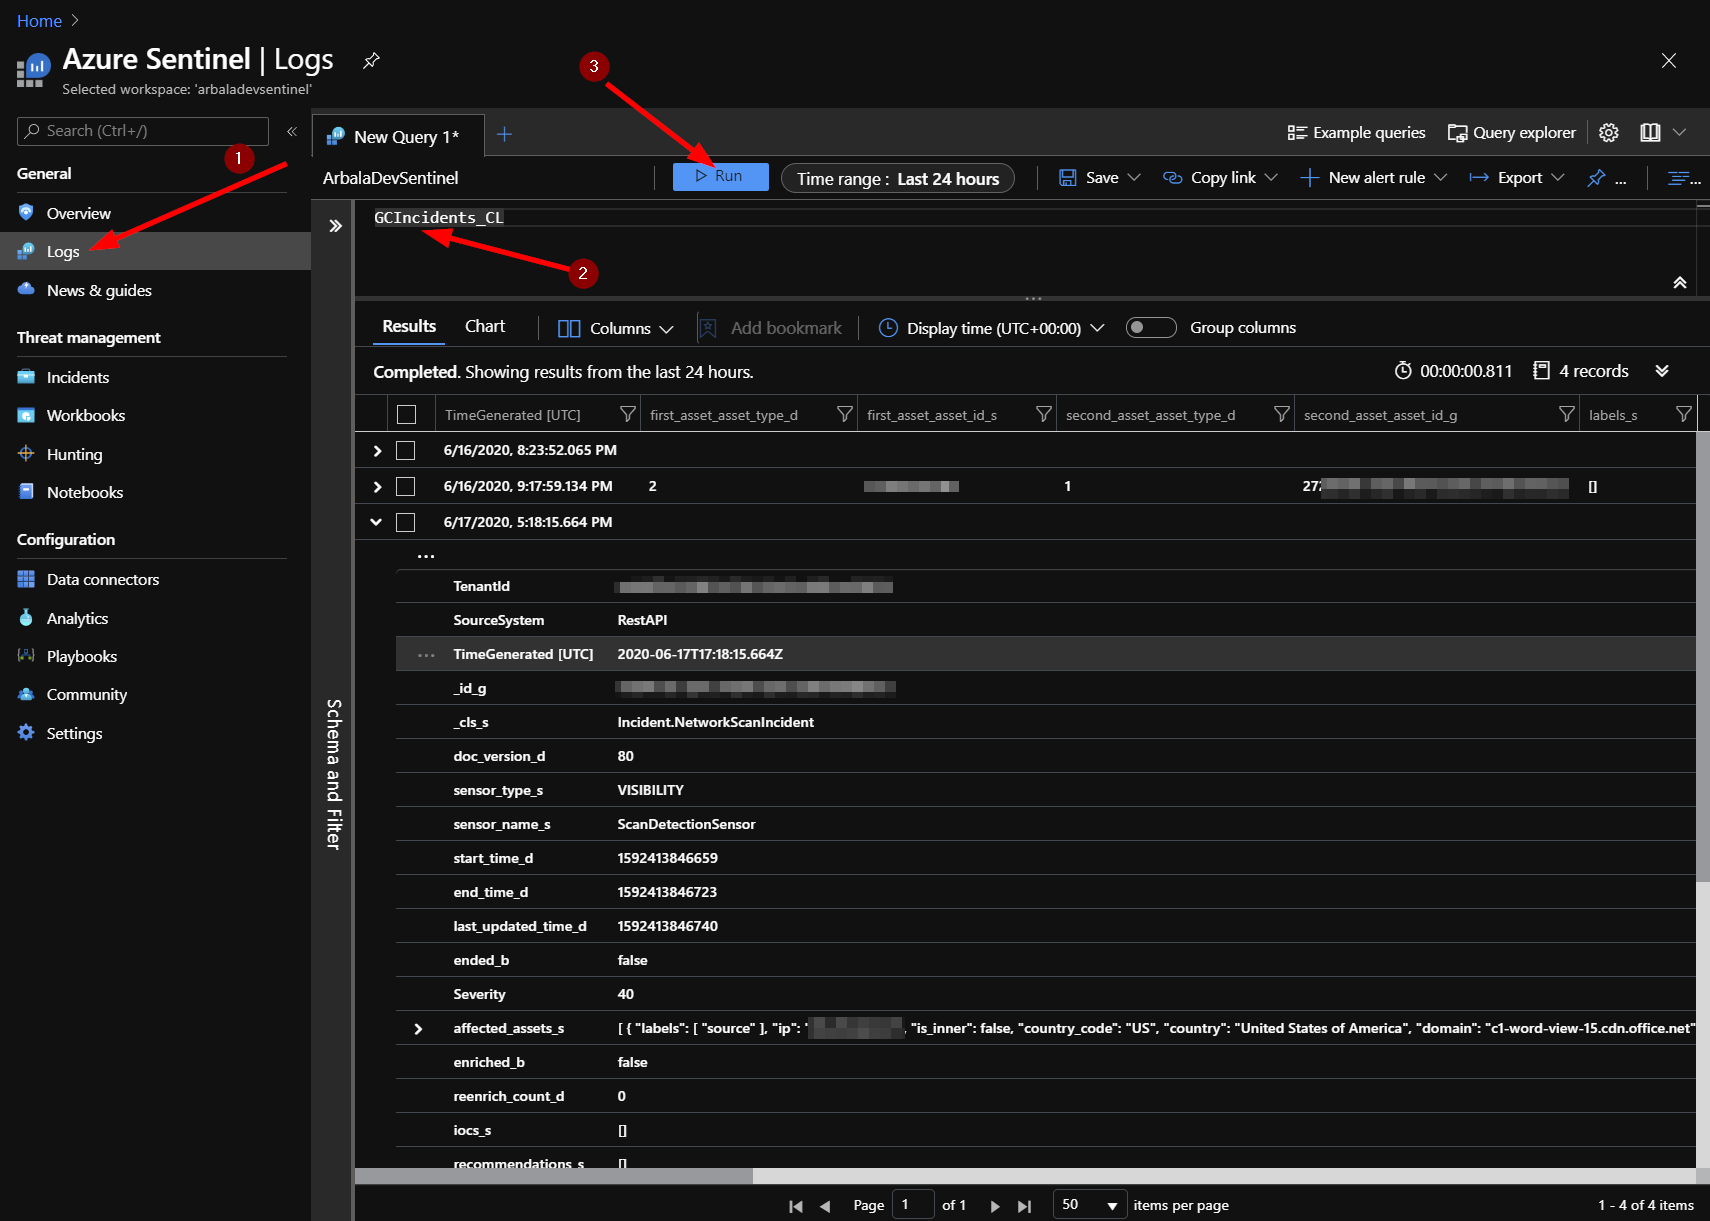This screenshot has width=1710, height=1221.
Task: Run the query
Action: point(720,176)
